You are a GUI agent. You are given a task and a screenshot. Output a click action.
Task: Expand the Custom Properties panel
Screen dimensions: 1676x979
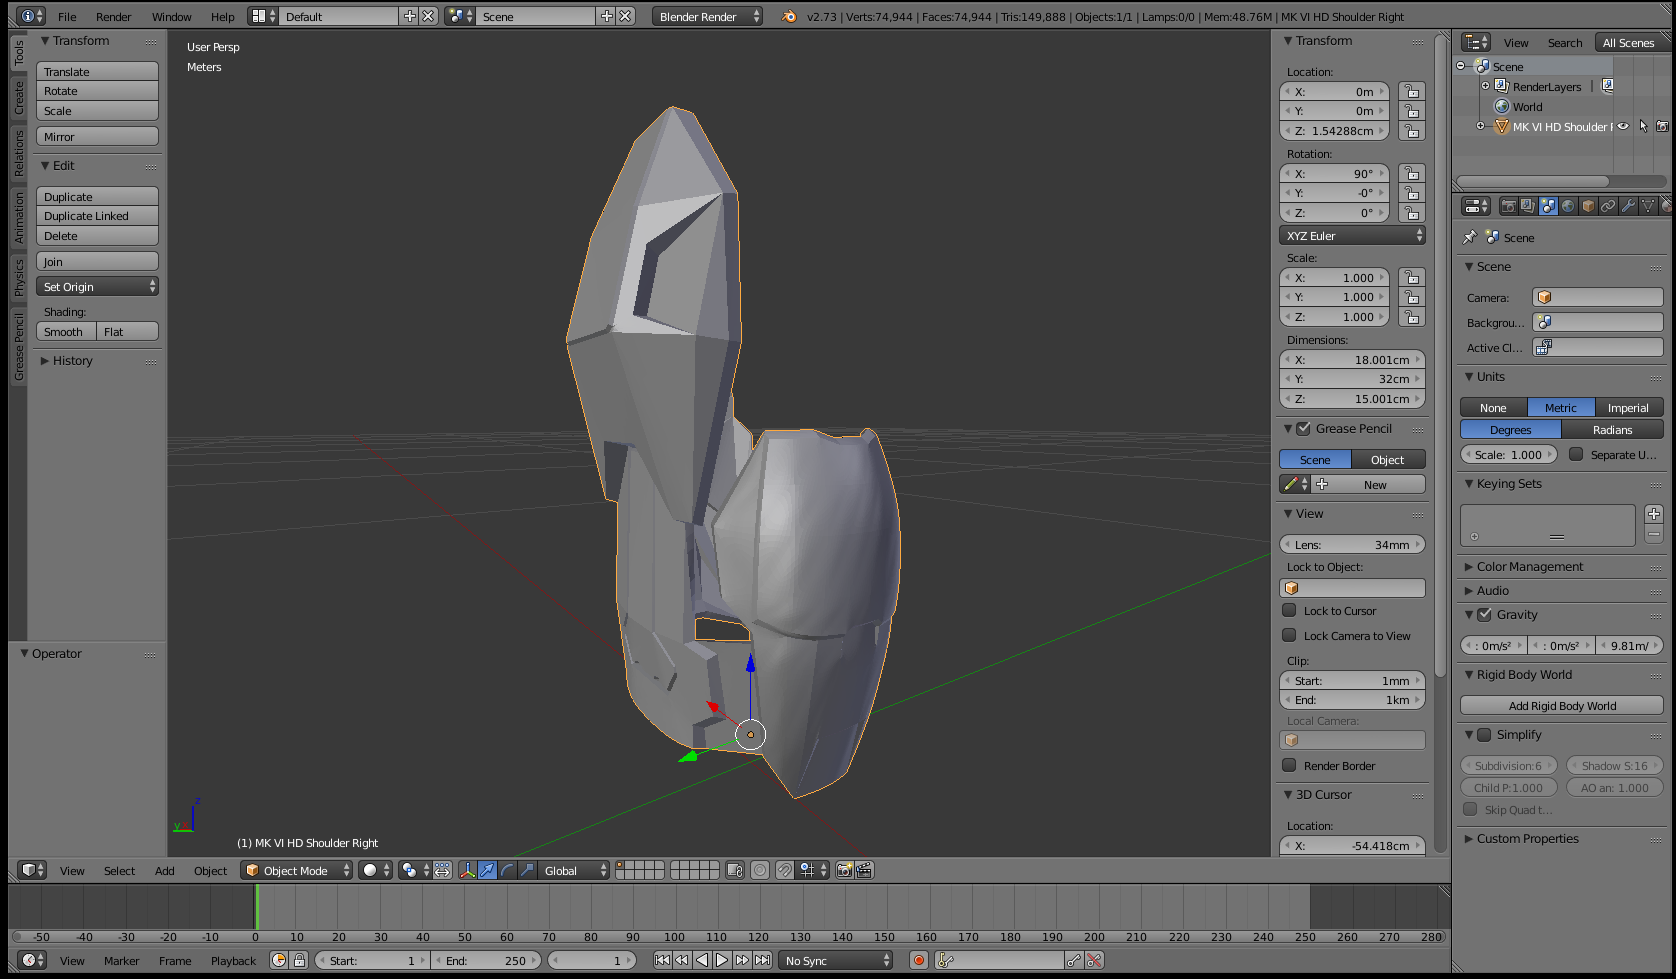(1527, 839)
